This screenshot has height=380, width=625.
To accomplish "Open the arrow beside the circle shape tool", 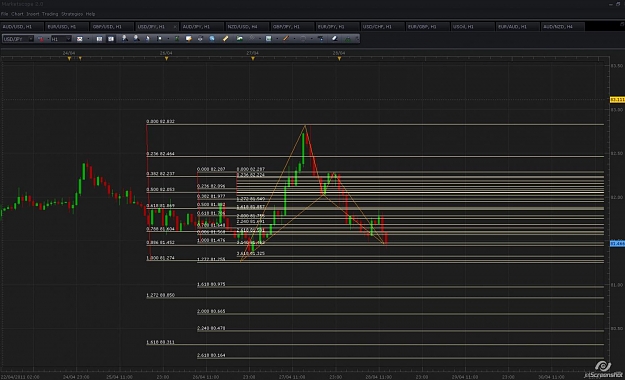I will click(x=311, y=39).
